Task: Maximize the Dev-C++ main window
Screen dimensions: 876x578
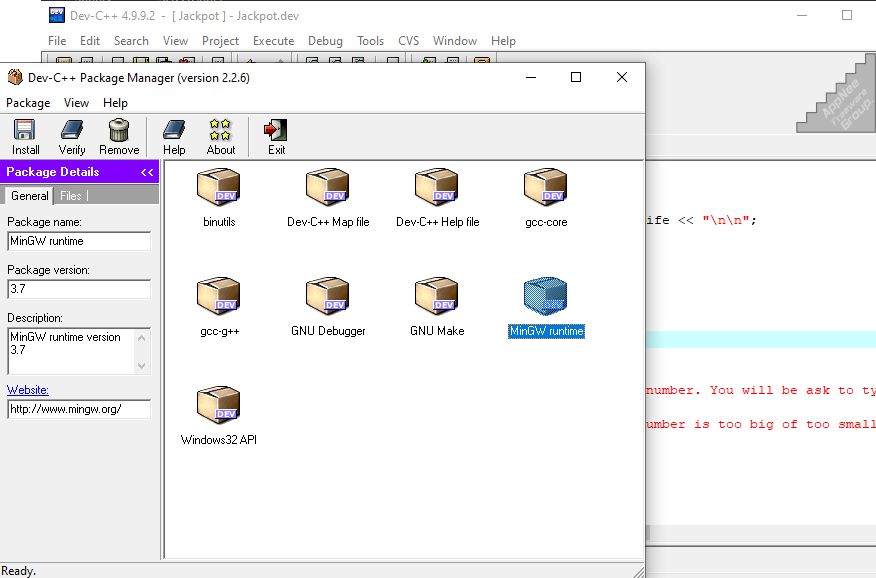Action: [847, 15]
